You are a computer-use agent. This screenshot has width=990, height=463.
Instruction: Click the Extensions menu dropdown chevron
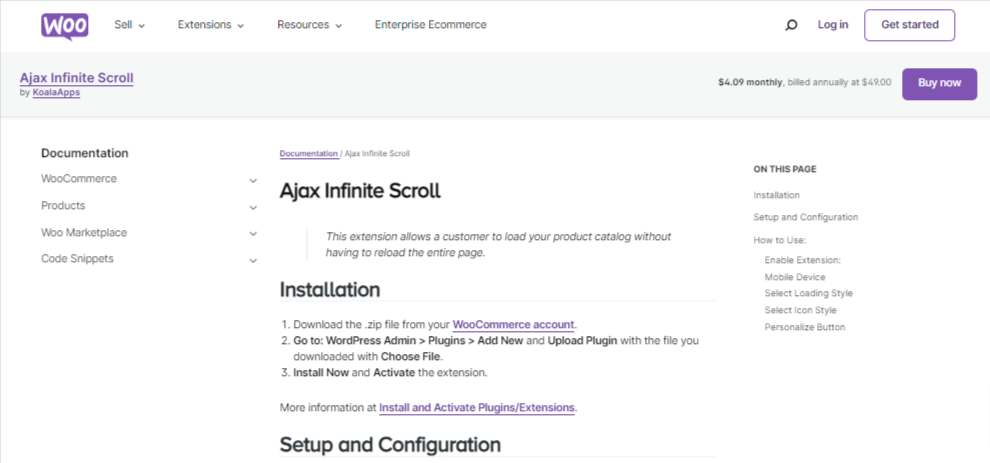[x=241, y=27]
